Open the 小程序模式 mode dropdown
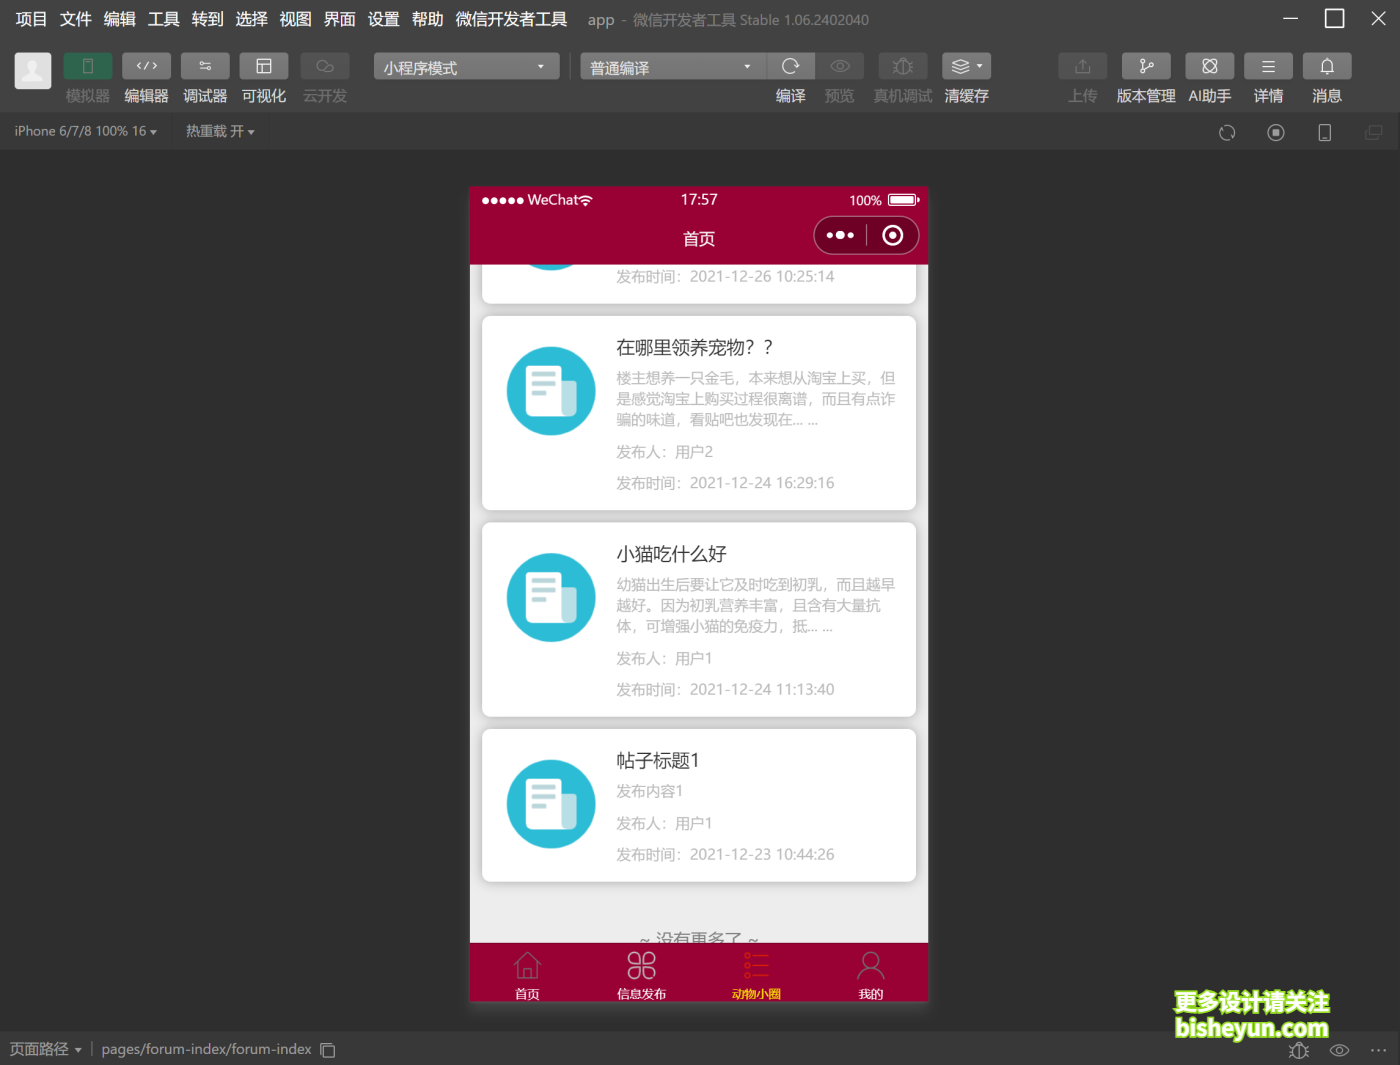1400x1065 pixels. (466, 66)
